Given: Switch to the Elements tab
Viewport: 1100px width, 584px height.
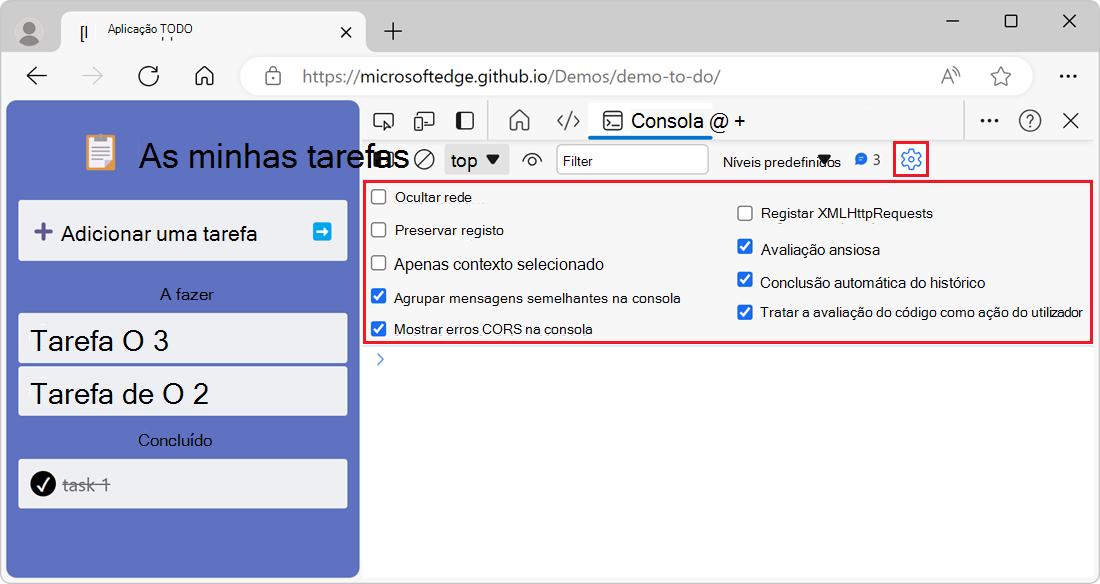Looking at the screenshot, I should (x=568, y=120).
